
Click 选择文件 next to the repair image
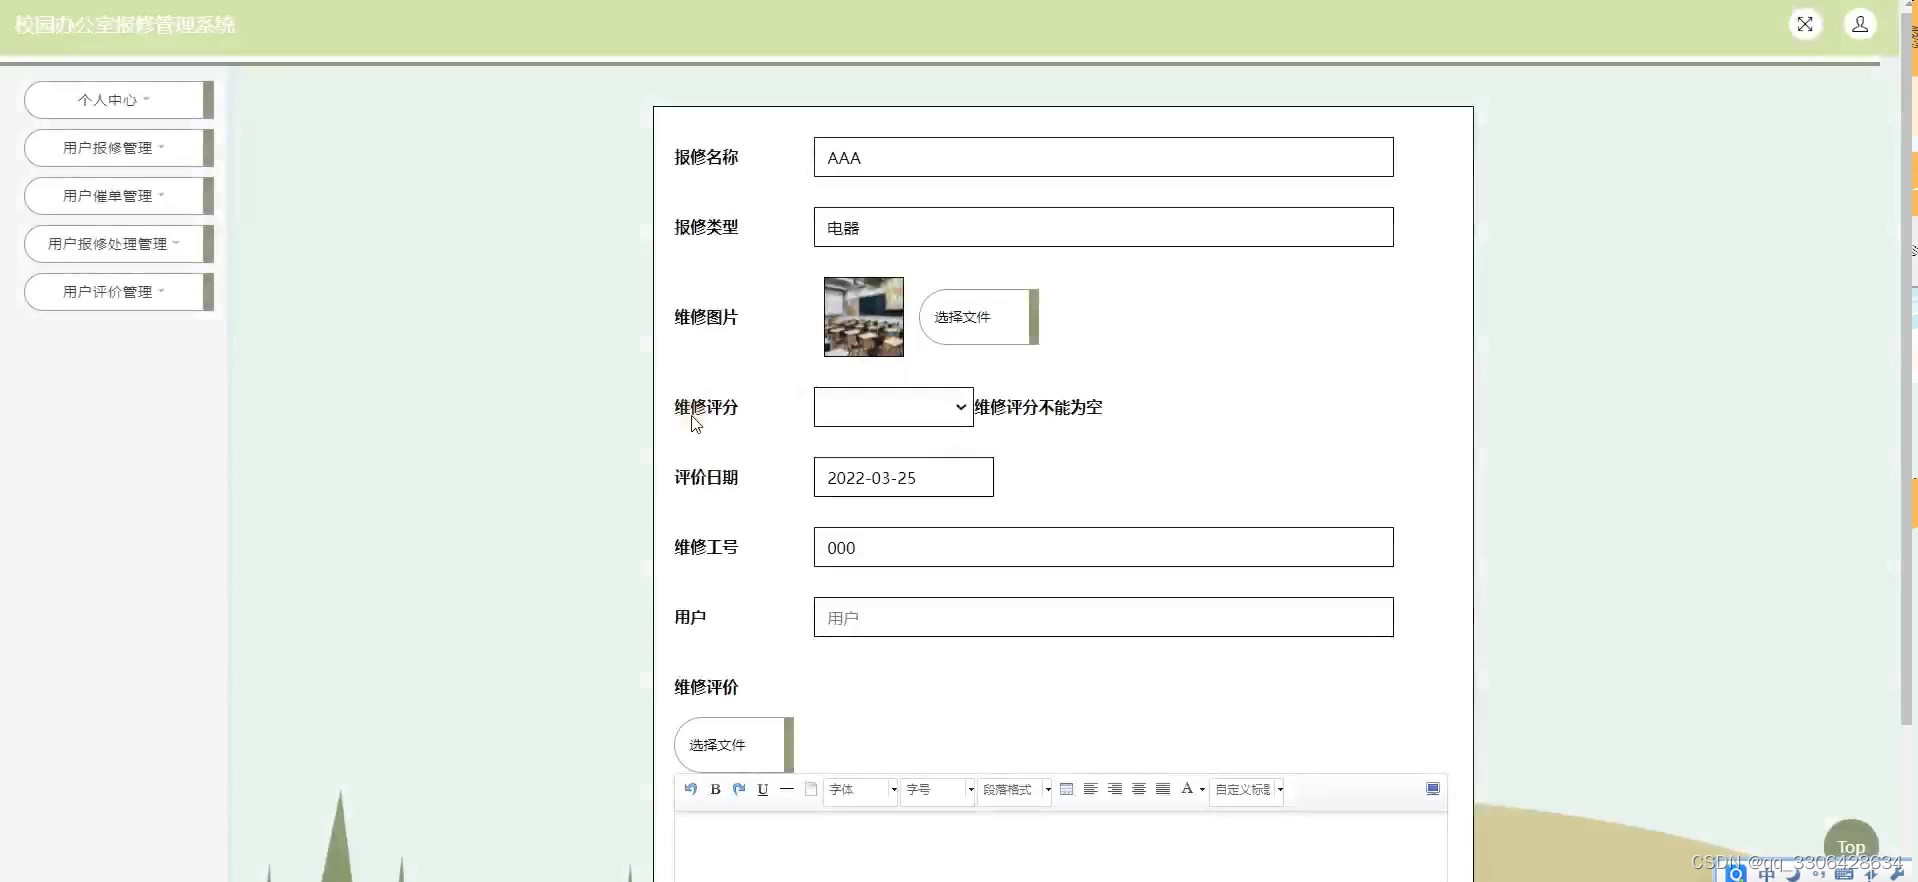pyautogui.click(x=979, y=317)
